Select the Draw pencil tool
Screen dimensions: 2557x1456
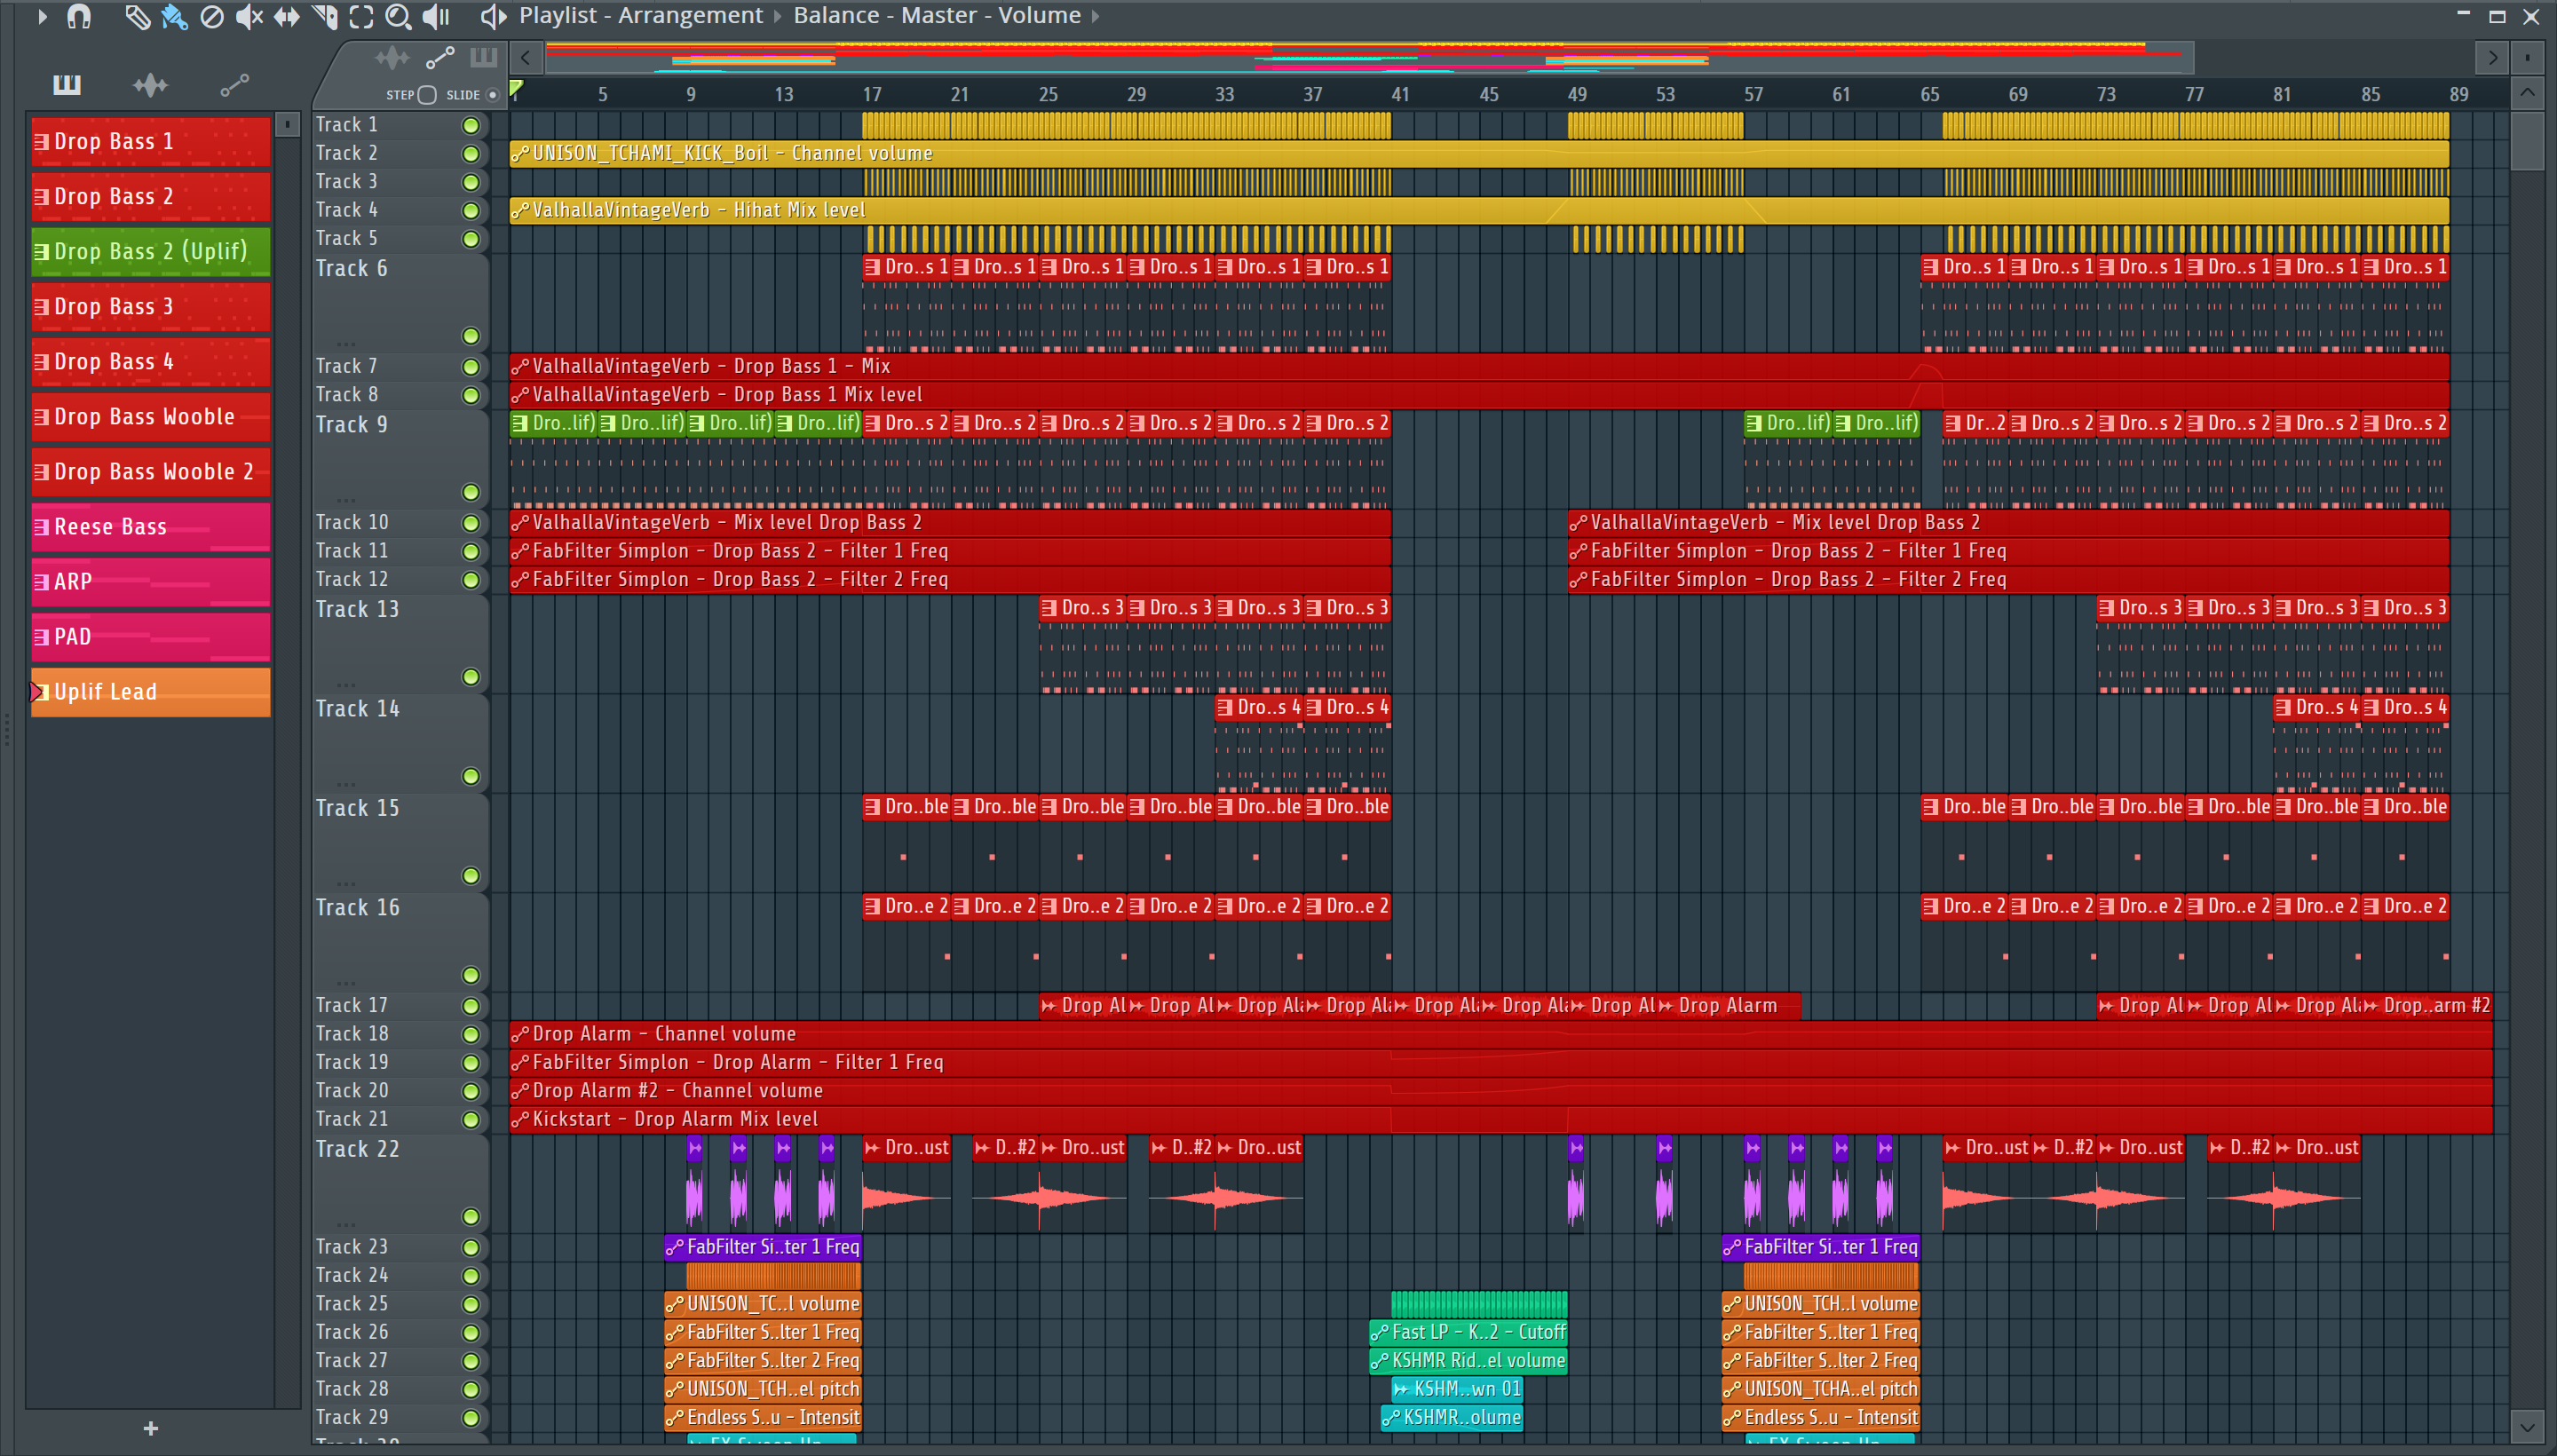(137, 17)
